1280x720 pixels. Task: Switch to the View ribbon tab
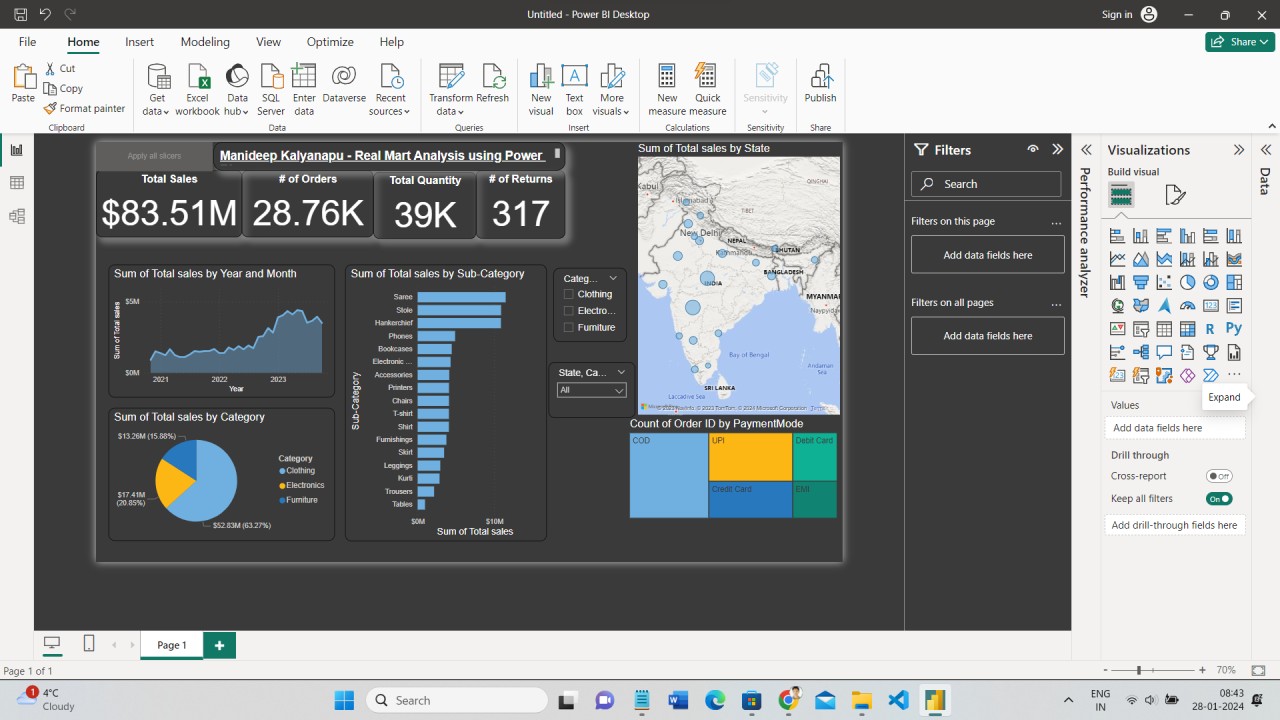point(268,42)
